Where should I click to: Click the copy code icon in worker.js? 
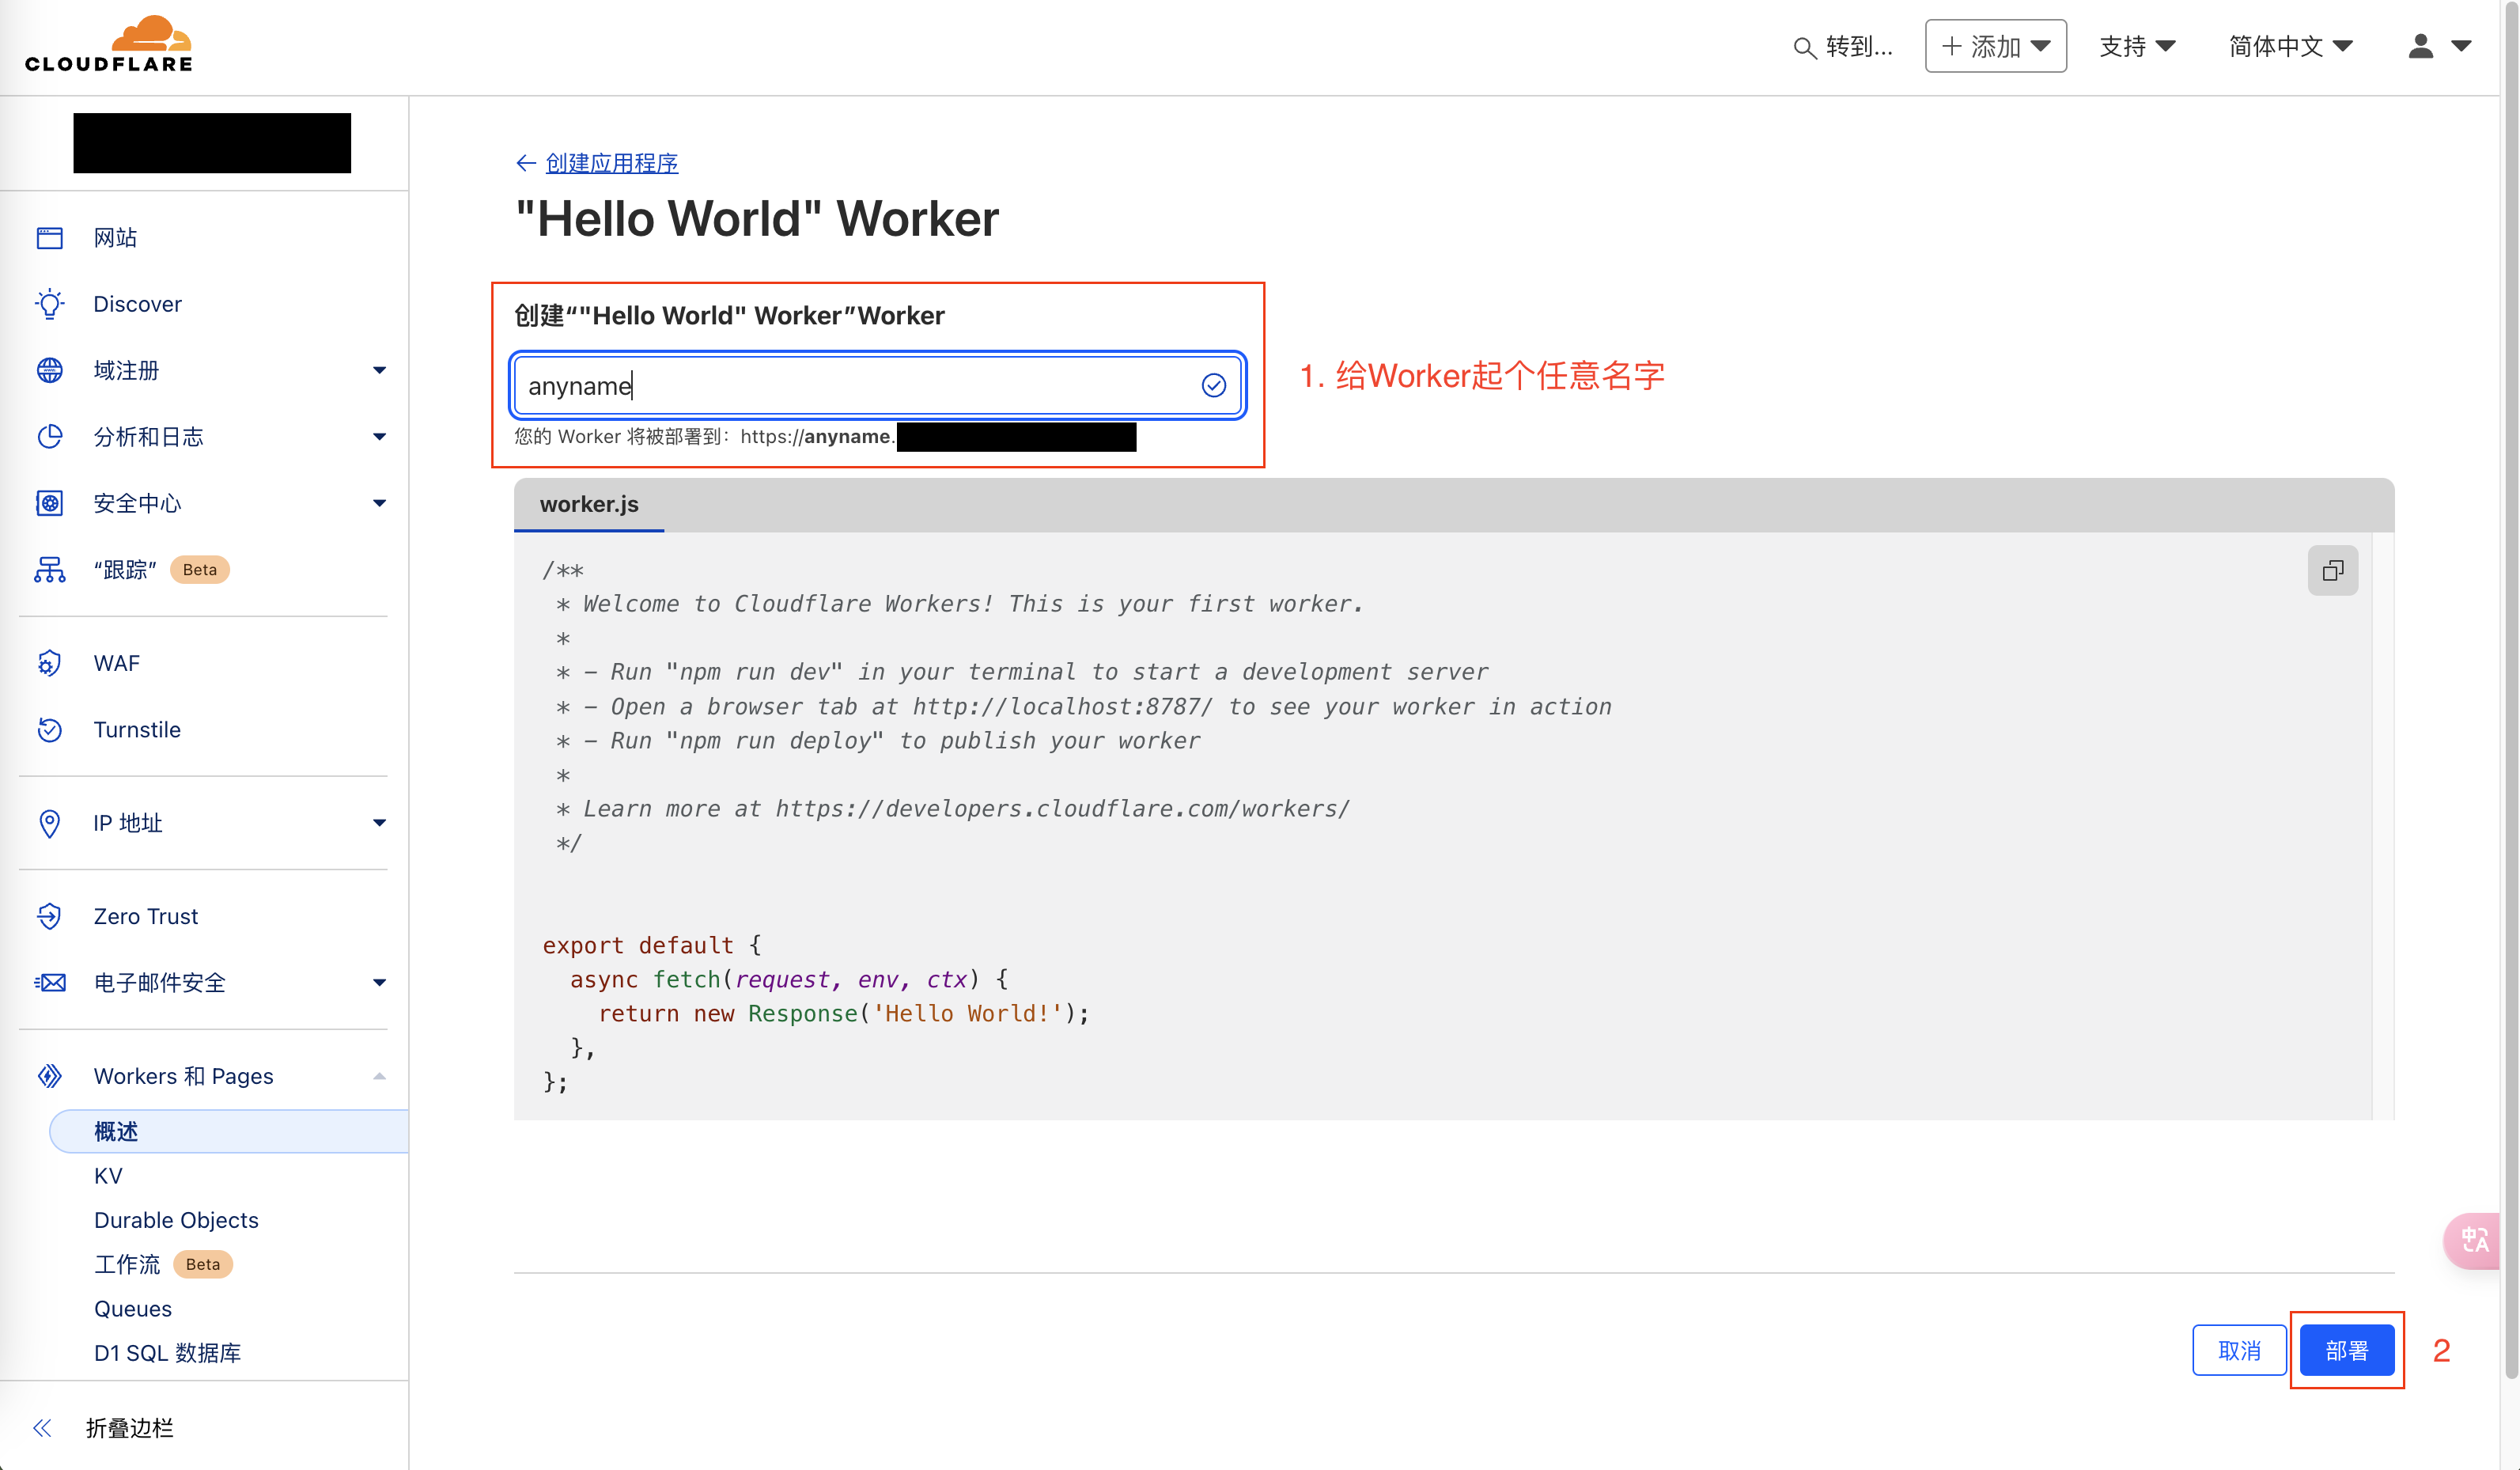[x=2332, y=570]
